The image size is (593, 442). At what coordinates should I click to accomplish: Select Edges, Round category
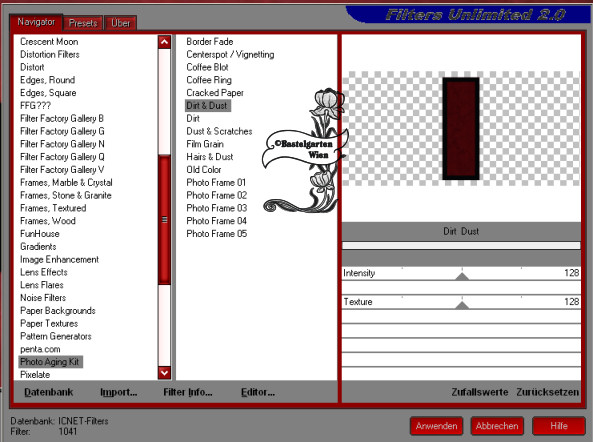[x=47, y=80]
